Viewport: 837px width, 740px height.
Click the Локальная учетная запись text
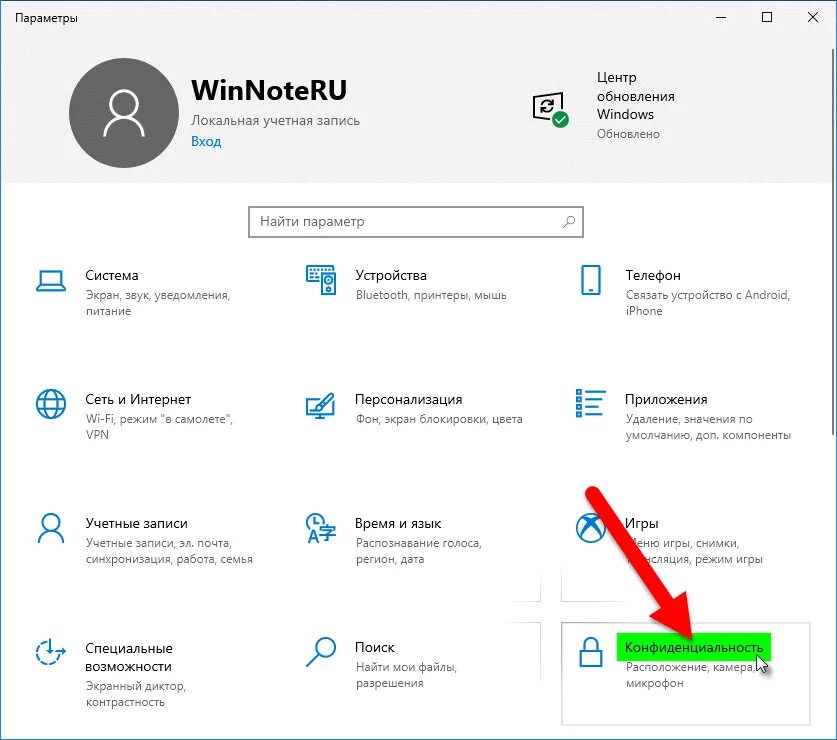pyautogui.click(x=275, y=121)
